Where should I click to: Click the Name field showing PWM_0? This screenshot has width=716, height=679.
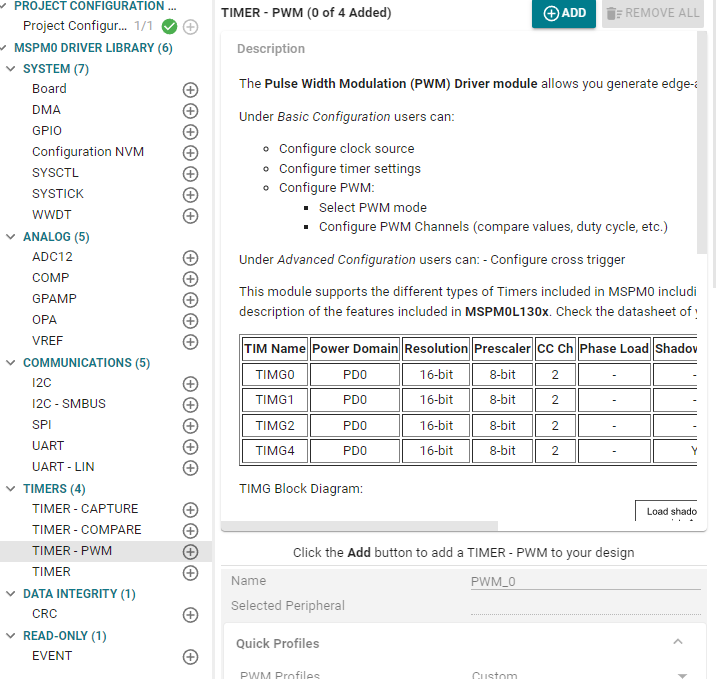[585, 581]
